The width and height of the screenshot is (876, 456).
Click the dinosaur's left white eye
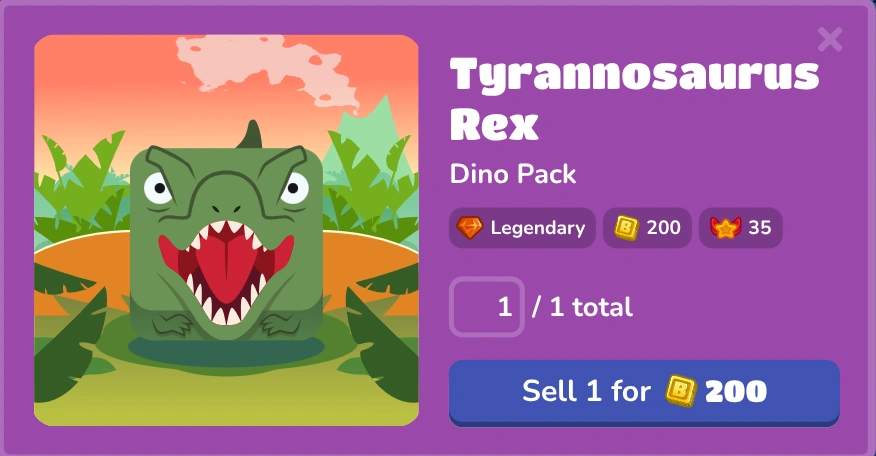[158, 188]
